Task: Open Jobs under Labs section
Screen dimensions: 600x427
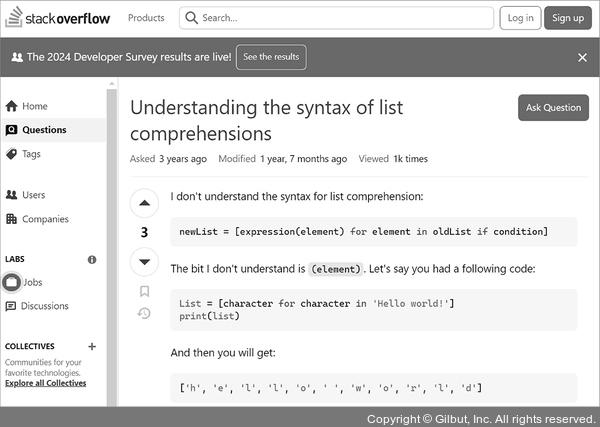Action: point(32,282)
